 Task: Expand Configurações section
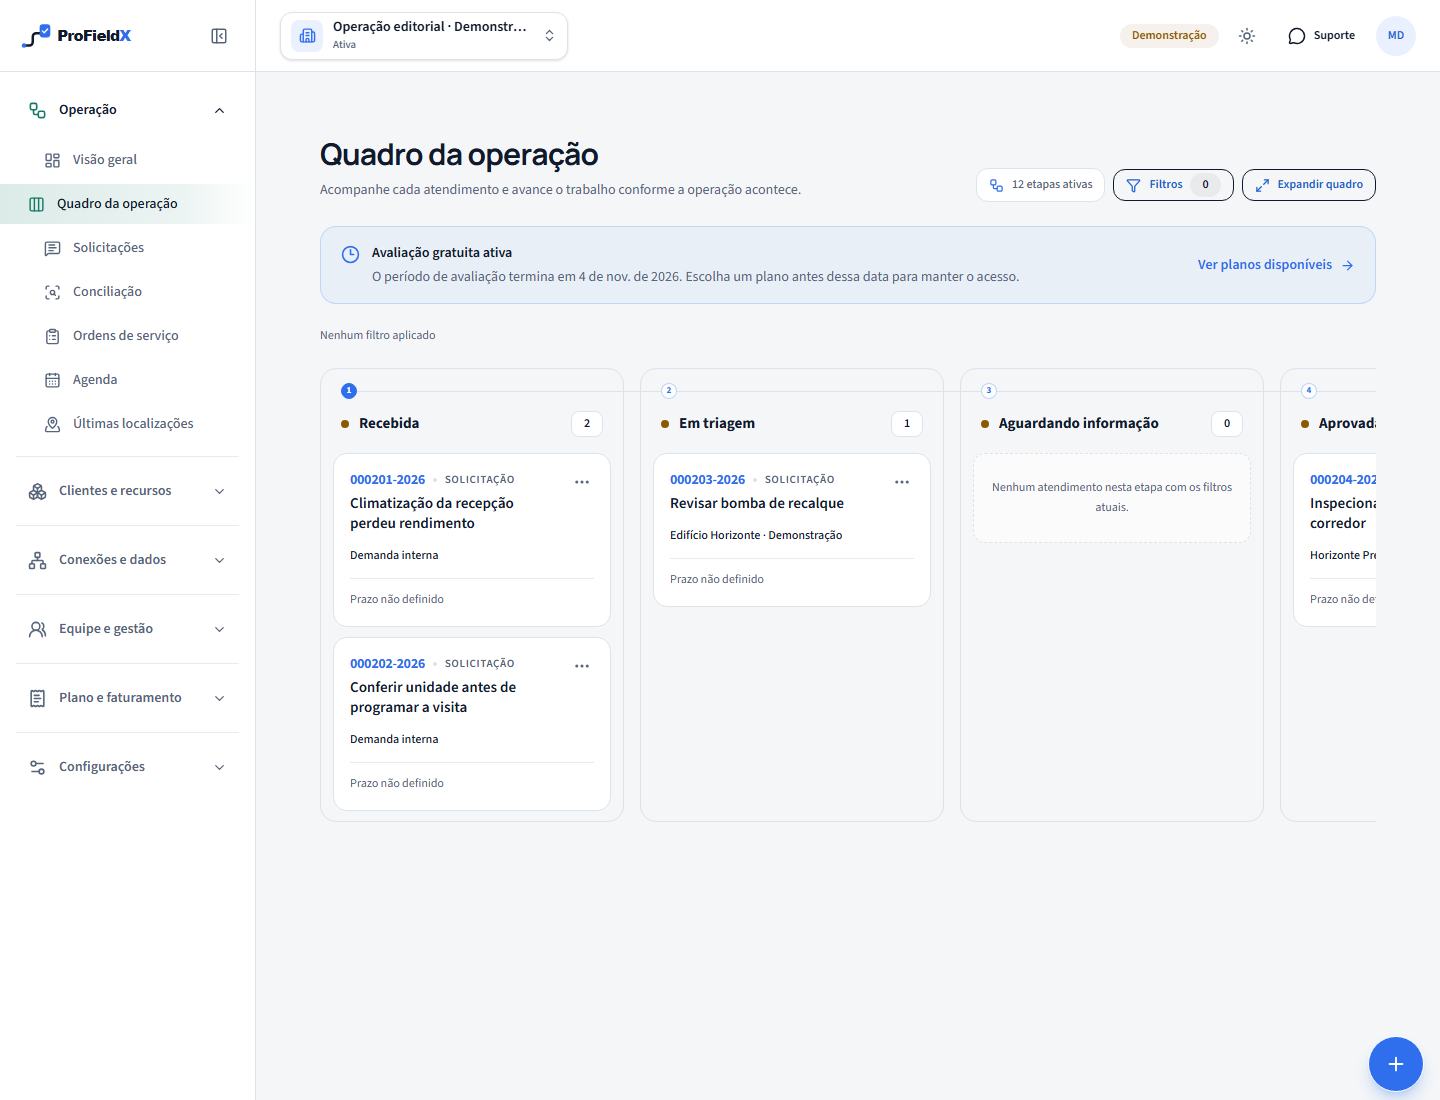click(x=128, y=767)
